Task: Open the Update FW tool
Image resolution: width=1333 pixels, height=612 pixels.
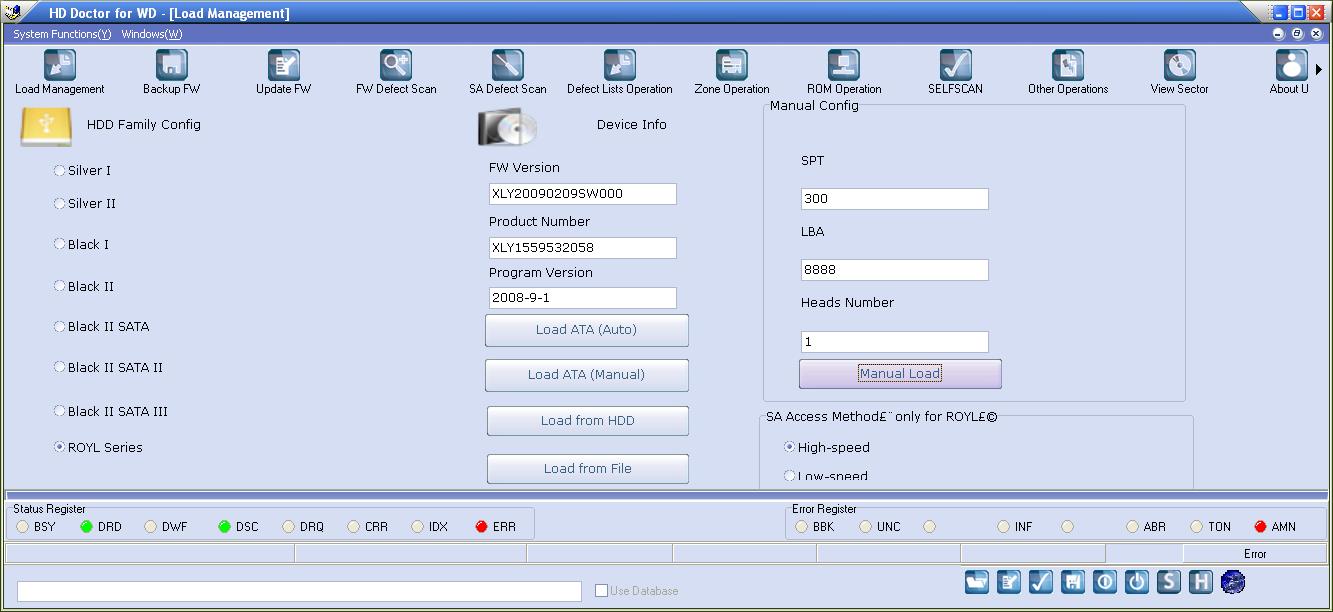Action: 284,66
